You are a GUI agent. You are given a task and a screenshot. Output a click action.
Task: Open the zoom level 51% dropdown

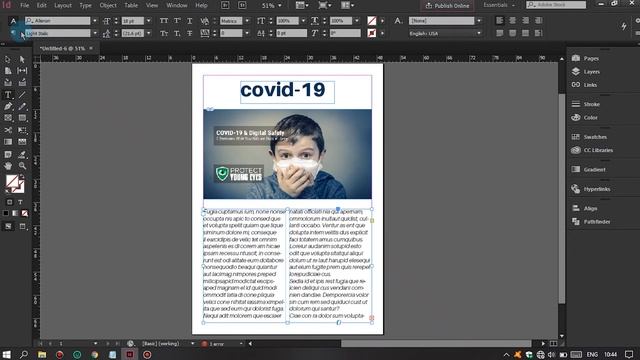pos(280,6)
